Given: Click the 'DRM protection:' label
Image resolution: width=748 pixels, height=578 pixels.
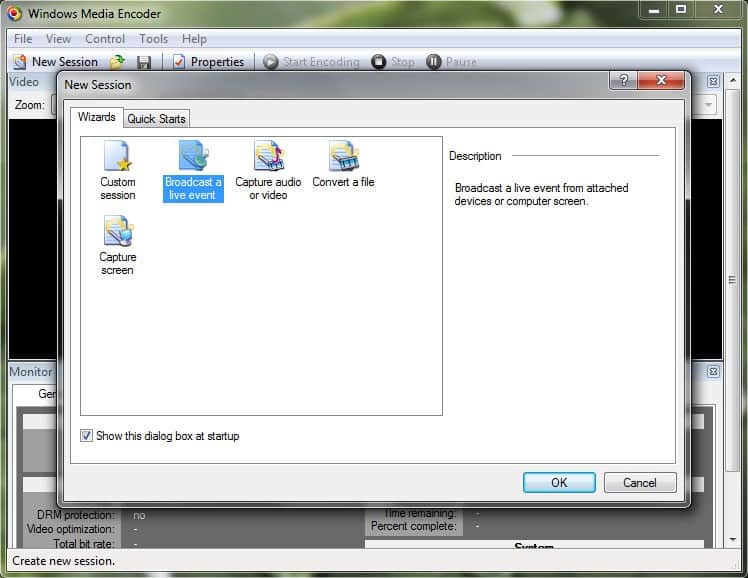Looking at the screenshot, I should click(x=75, y=515).
